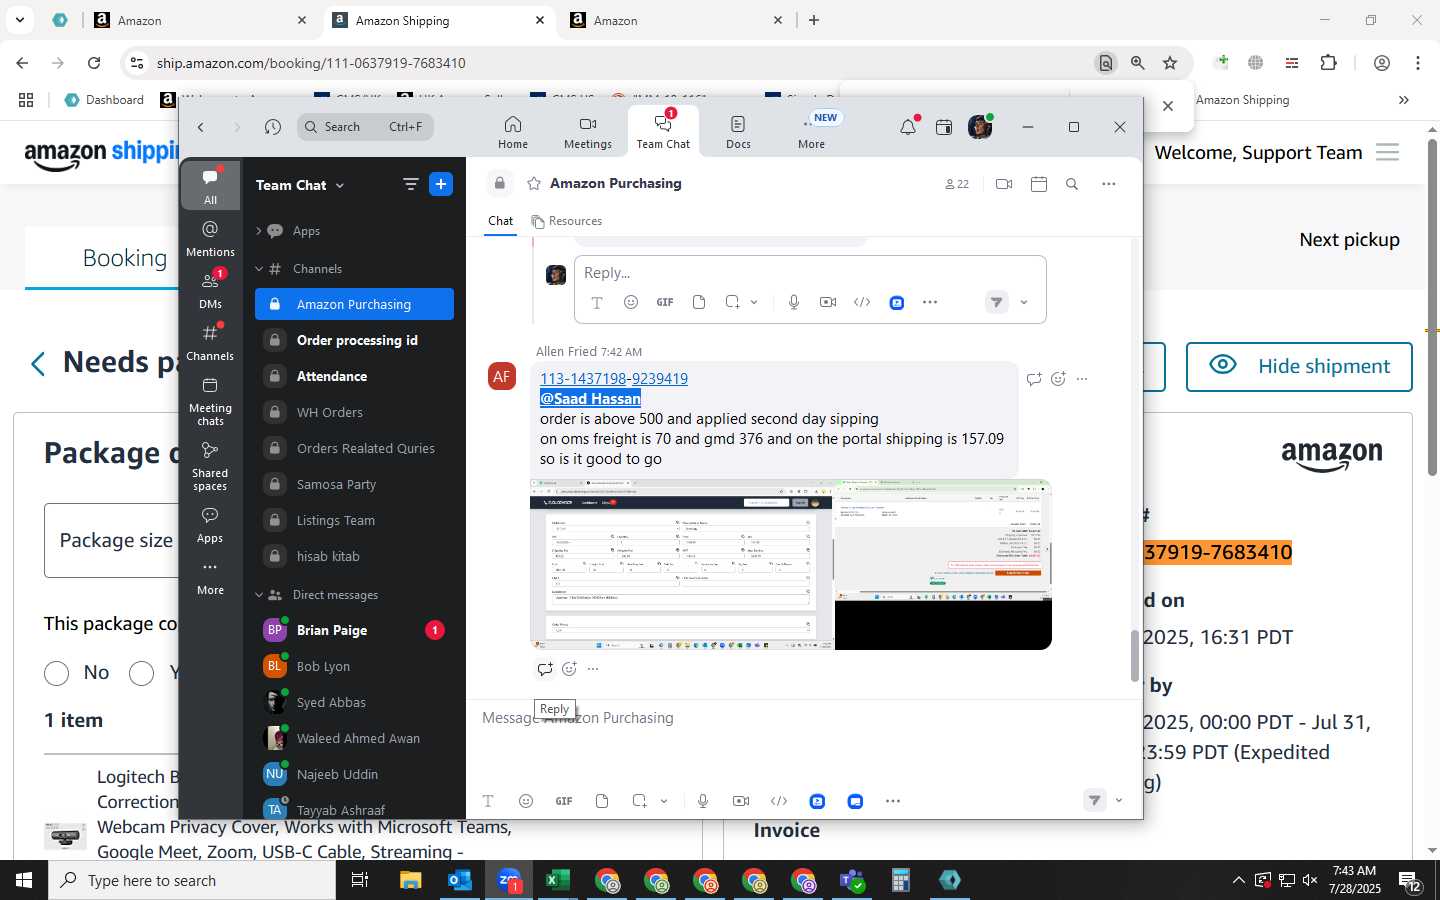Star the Amazon Purchasing channel
Screen dimensions: 1440x900
534,184
